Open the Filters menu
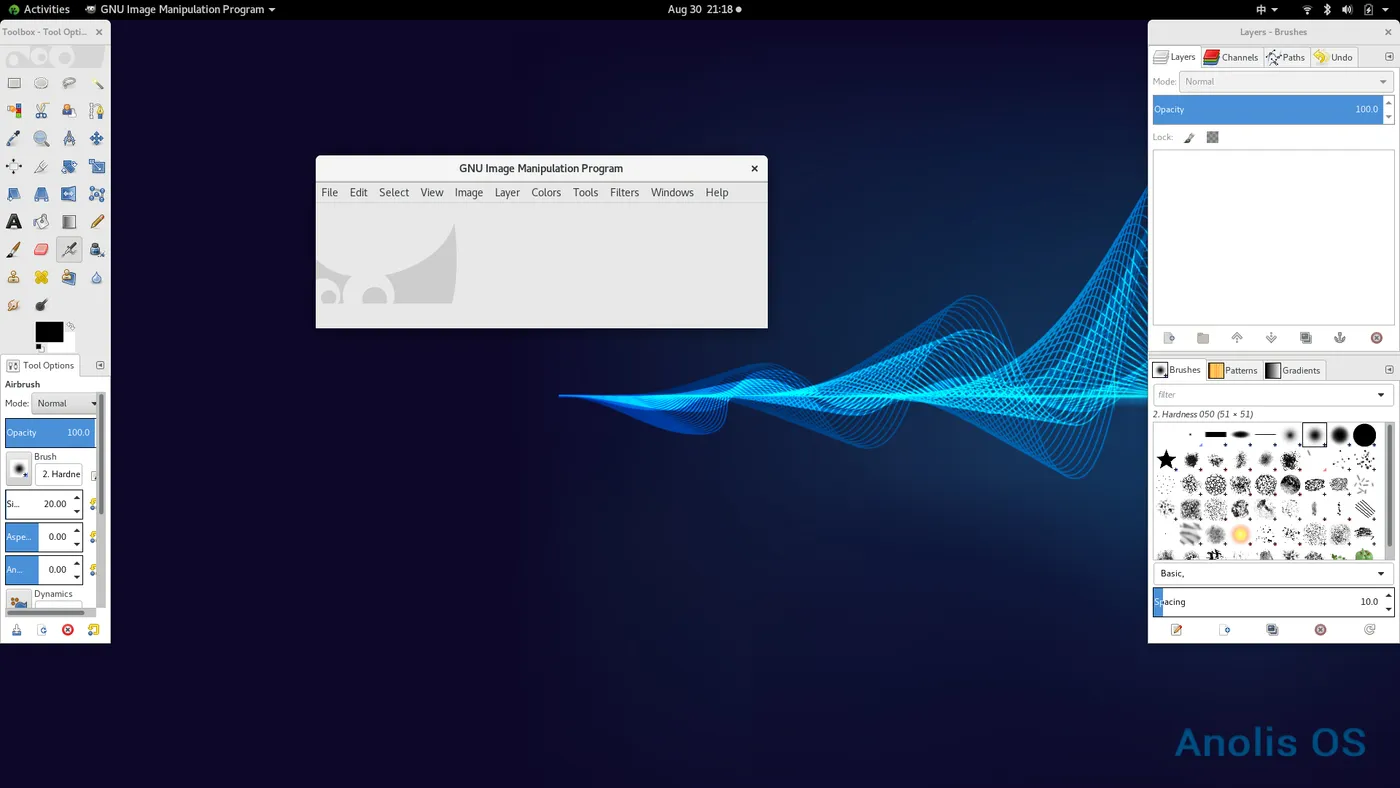Screen dimensions: 1400x788 (624, 193)
